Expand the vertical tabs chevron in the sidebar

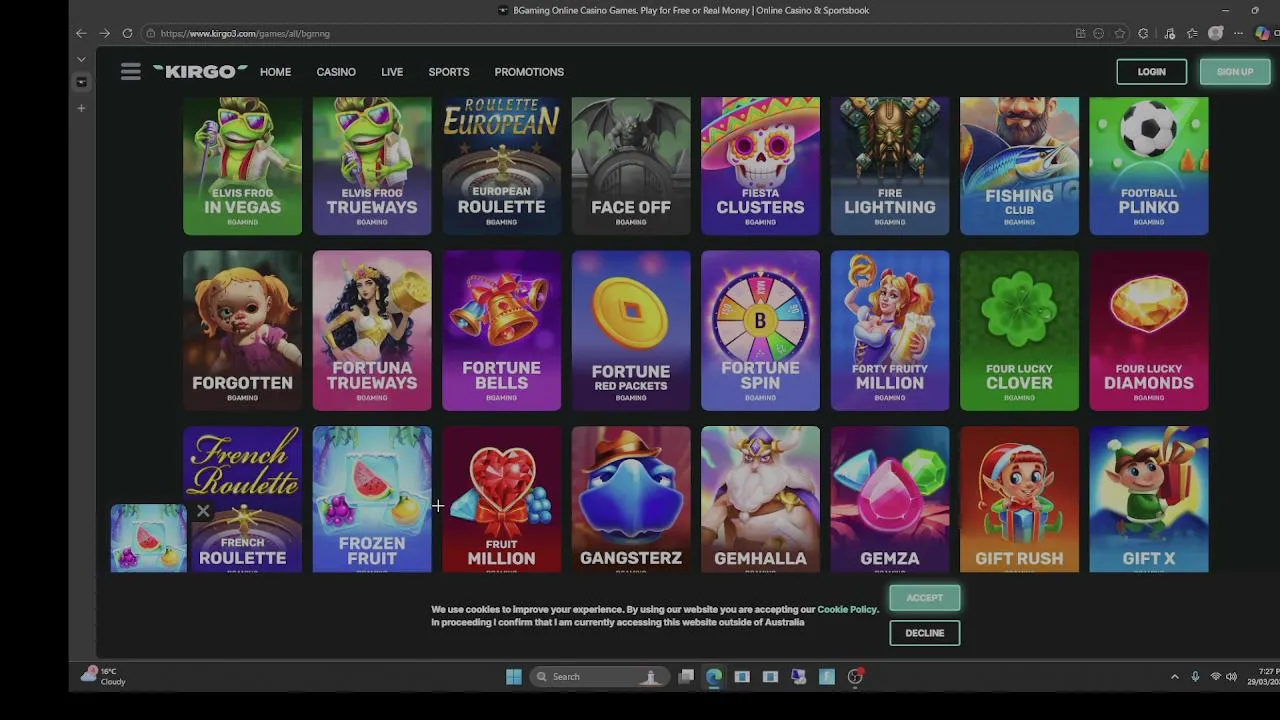pos(81,60)
